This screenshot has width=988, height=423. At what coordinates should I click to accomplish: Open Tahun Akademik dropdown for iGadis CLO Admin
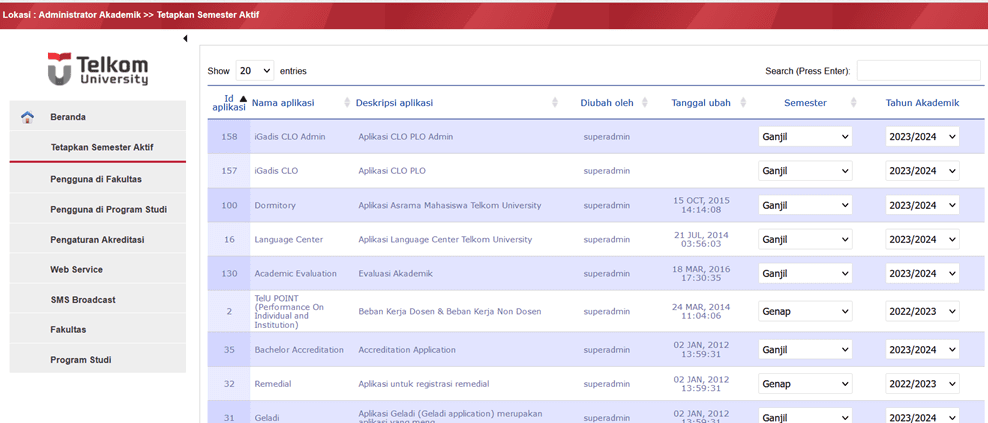click(922, 136)
